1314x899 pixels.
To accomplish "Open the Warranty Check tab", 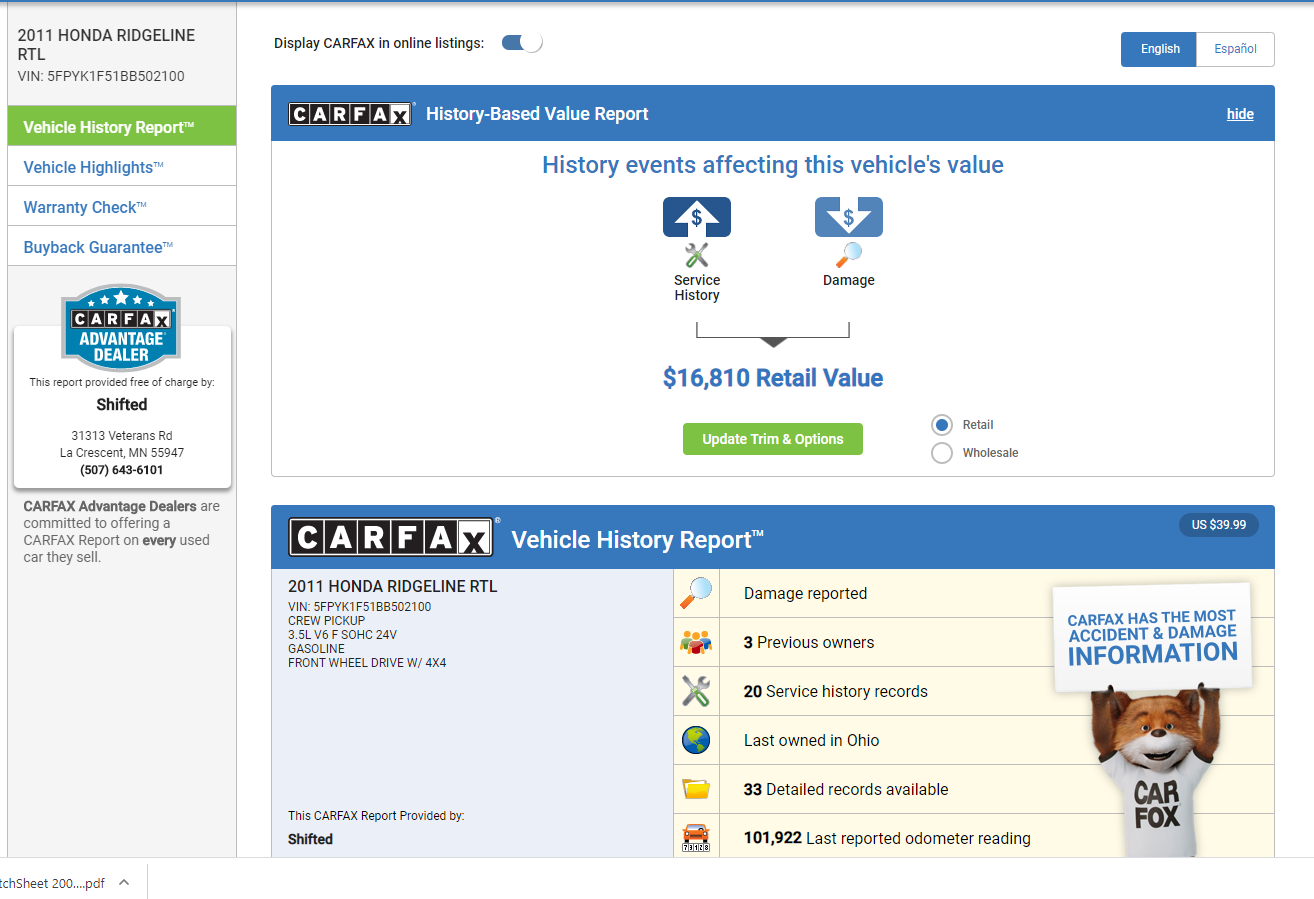I will click(x=122, y=207).
